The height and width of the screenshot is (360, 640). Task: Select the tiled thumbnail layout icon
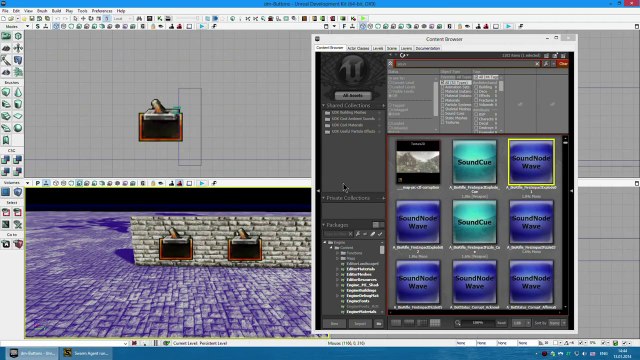[x=435, y=323]
